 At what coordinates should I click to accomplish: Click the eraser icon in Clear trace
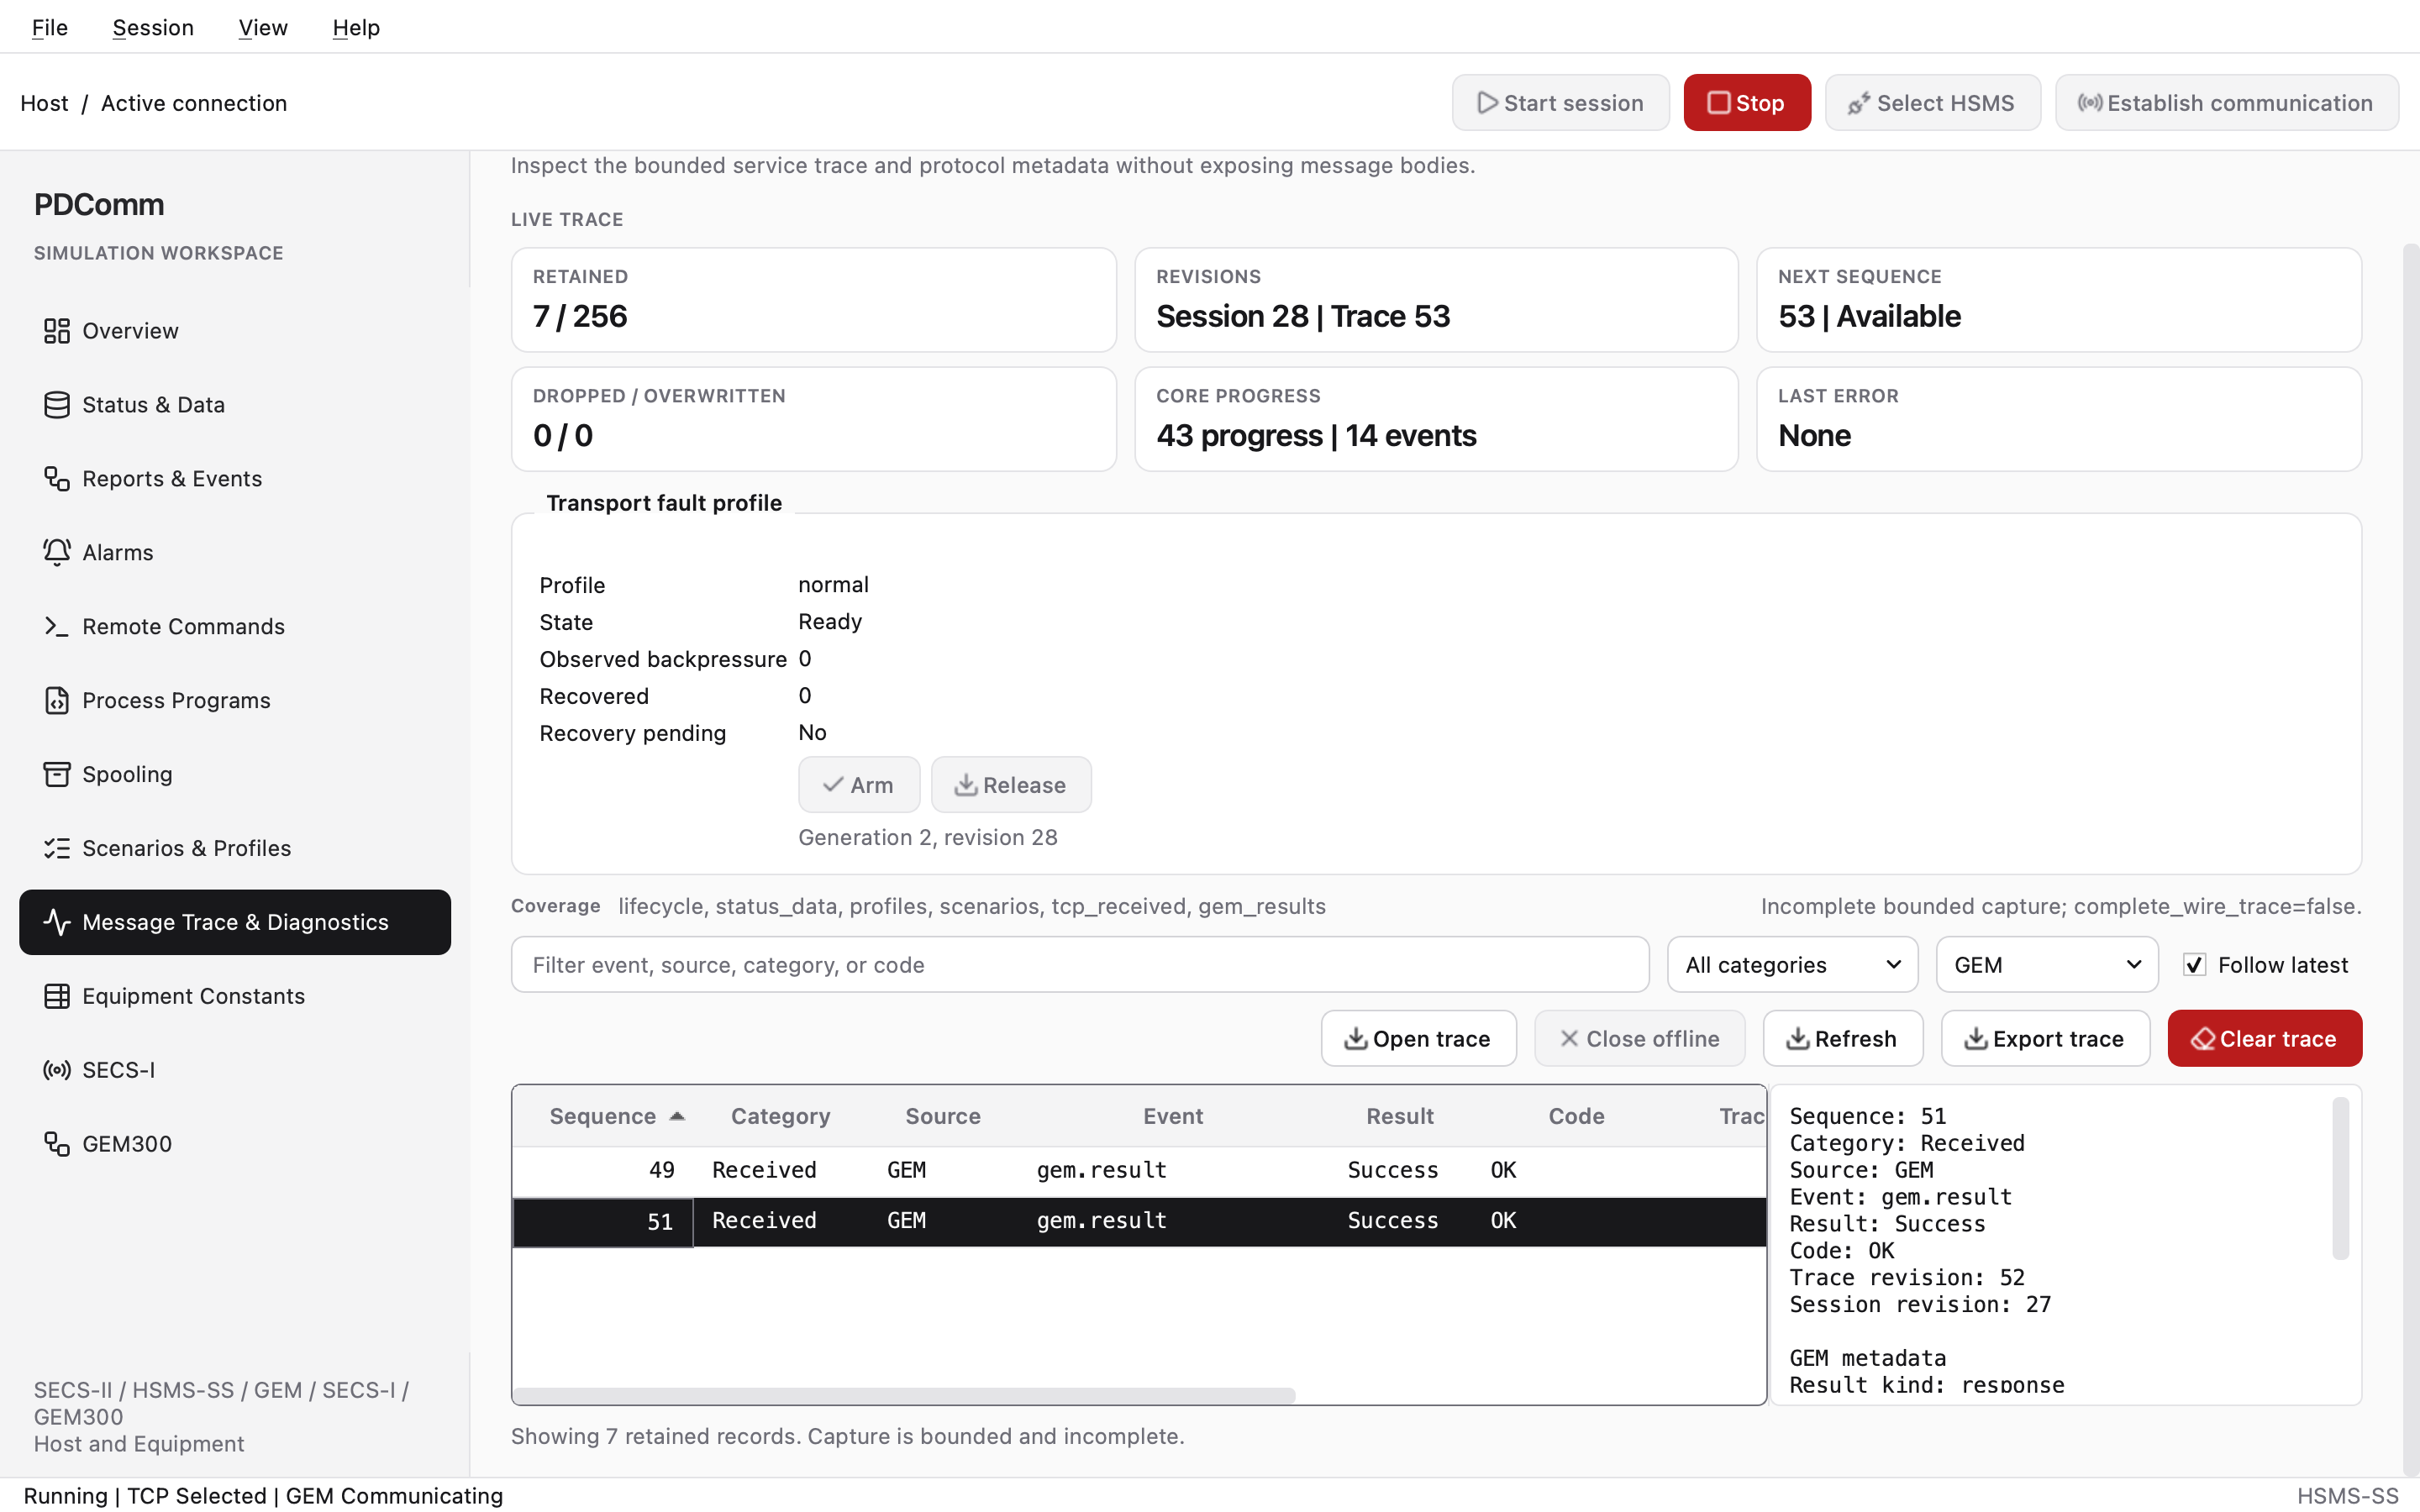[2202, 1039]
